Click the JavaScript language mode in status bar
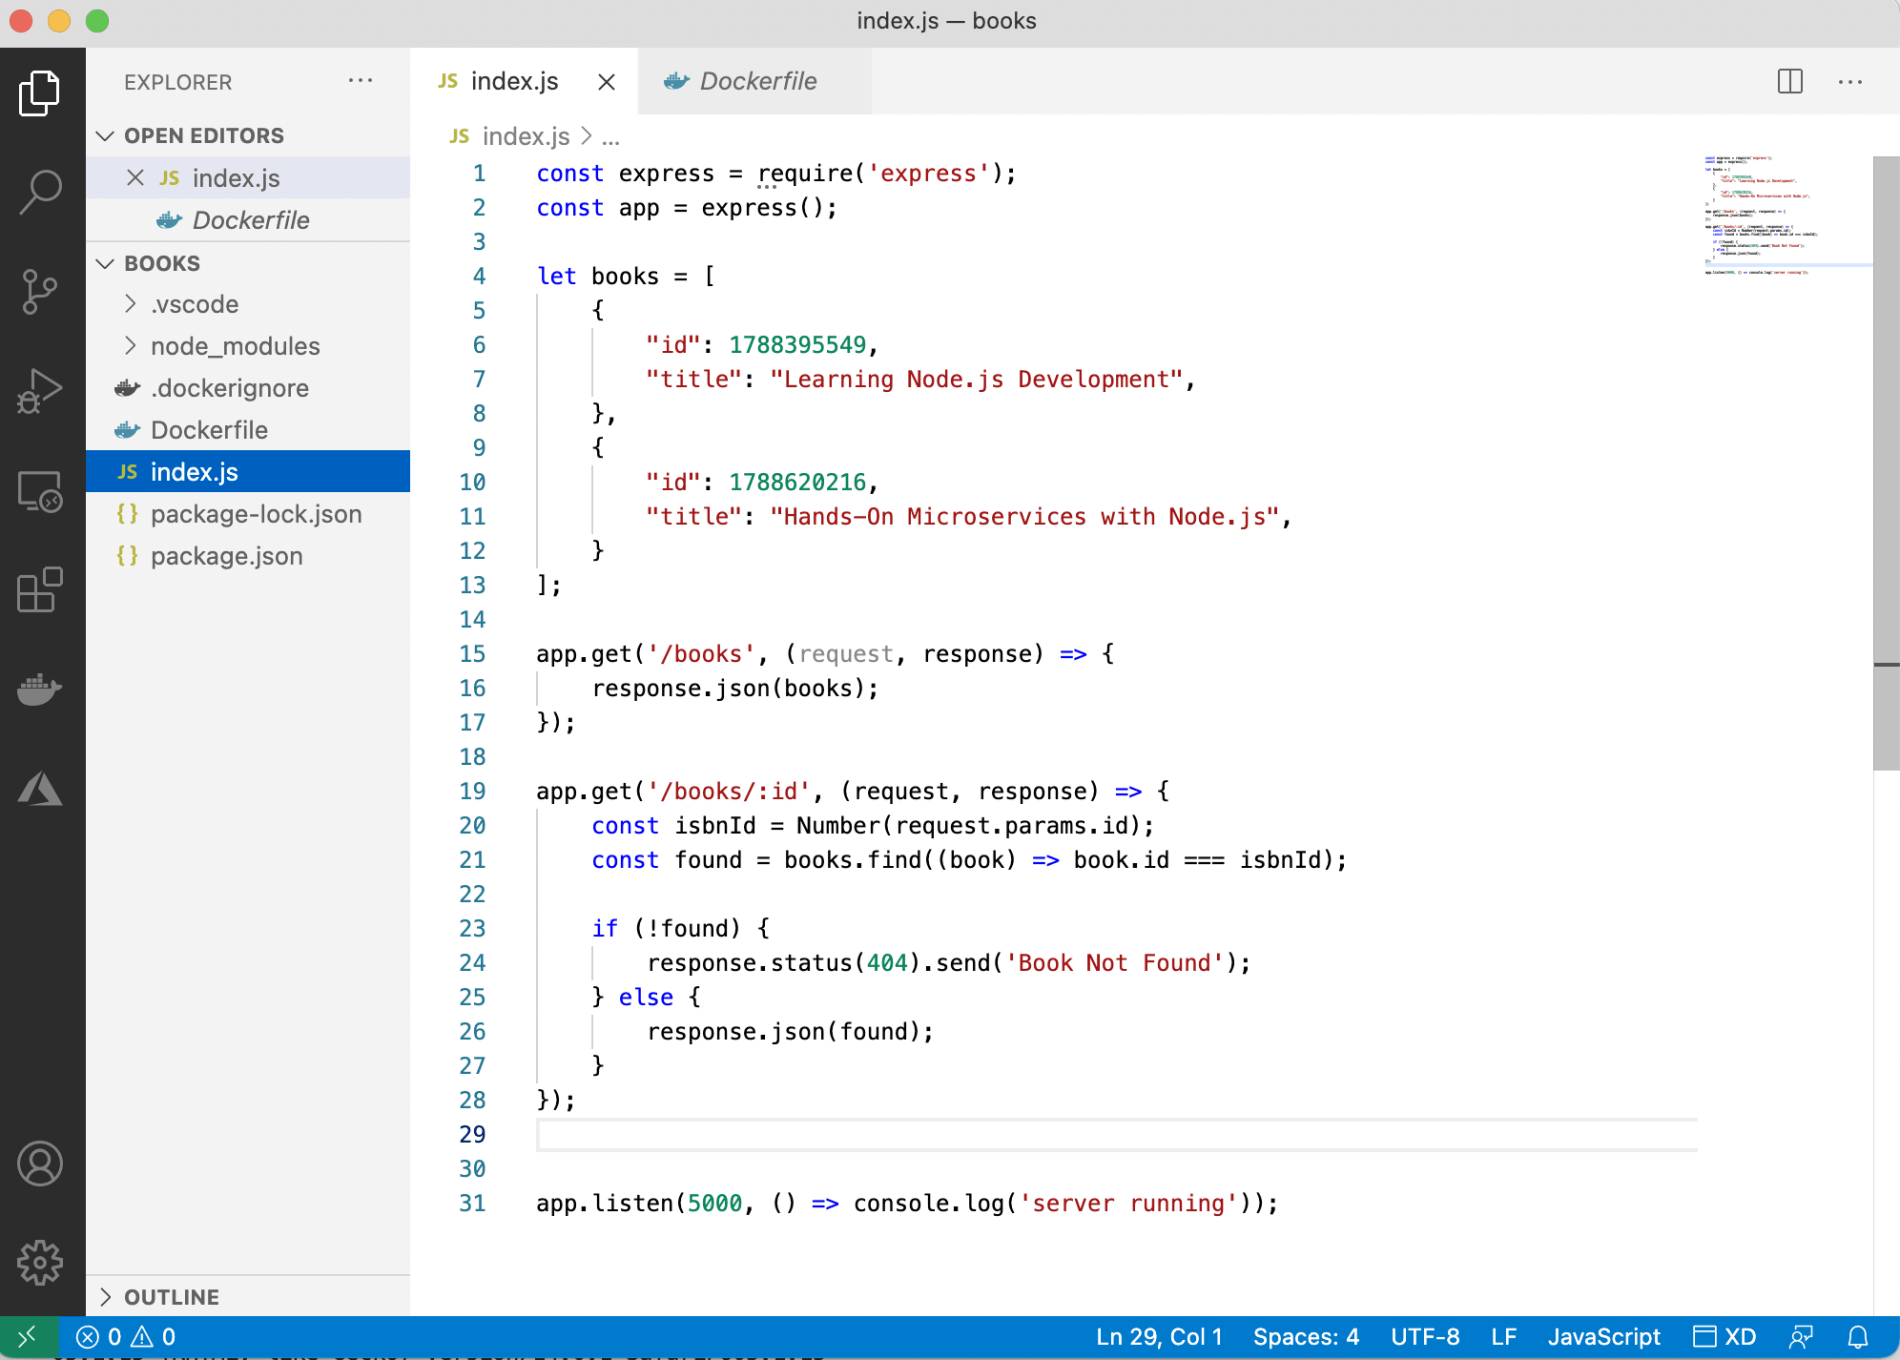1900x1360 pixels. [x=1603, y=1337]
